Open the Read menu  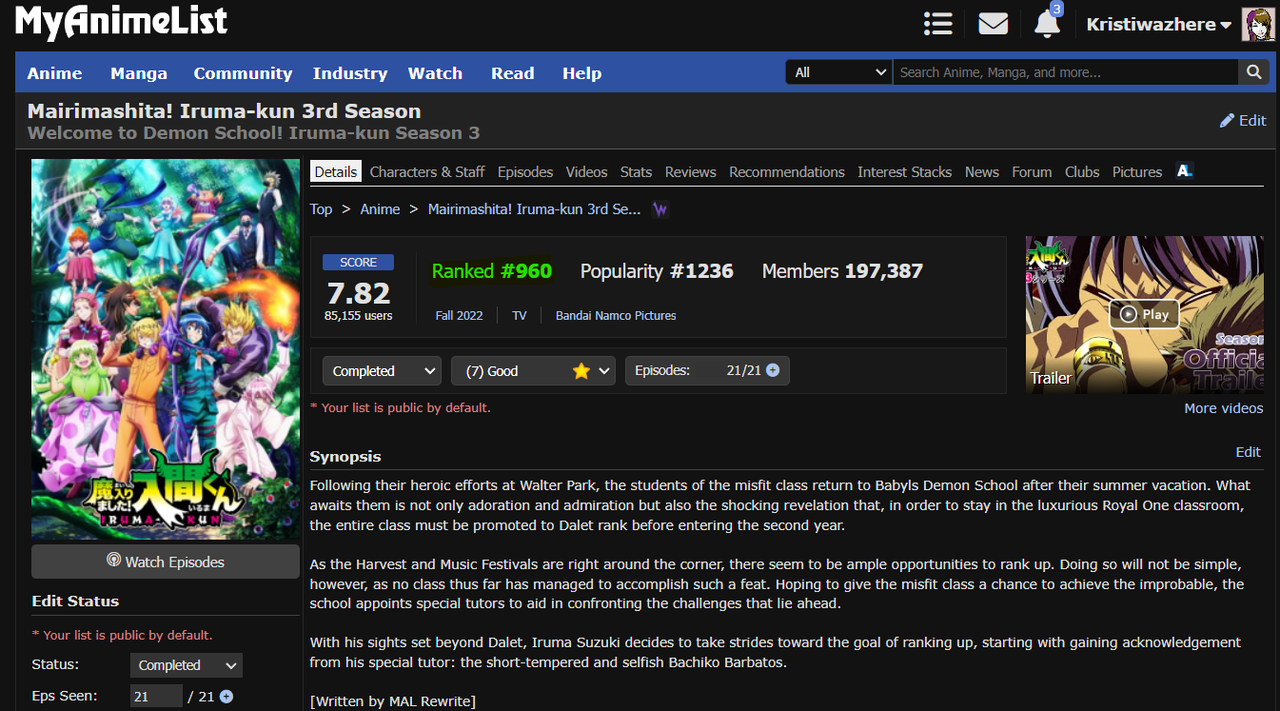pyautogui.click(x=513, y=73)
